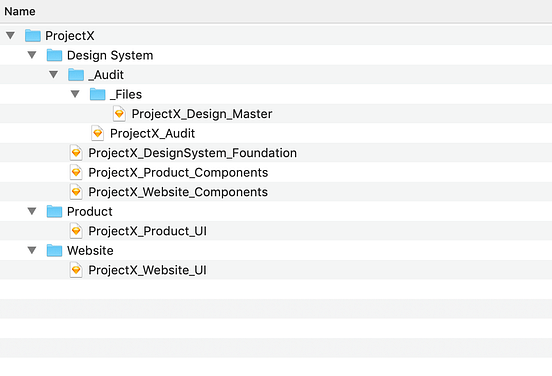
Task: Select the Design System folder name
Action: pos(110,55)
